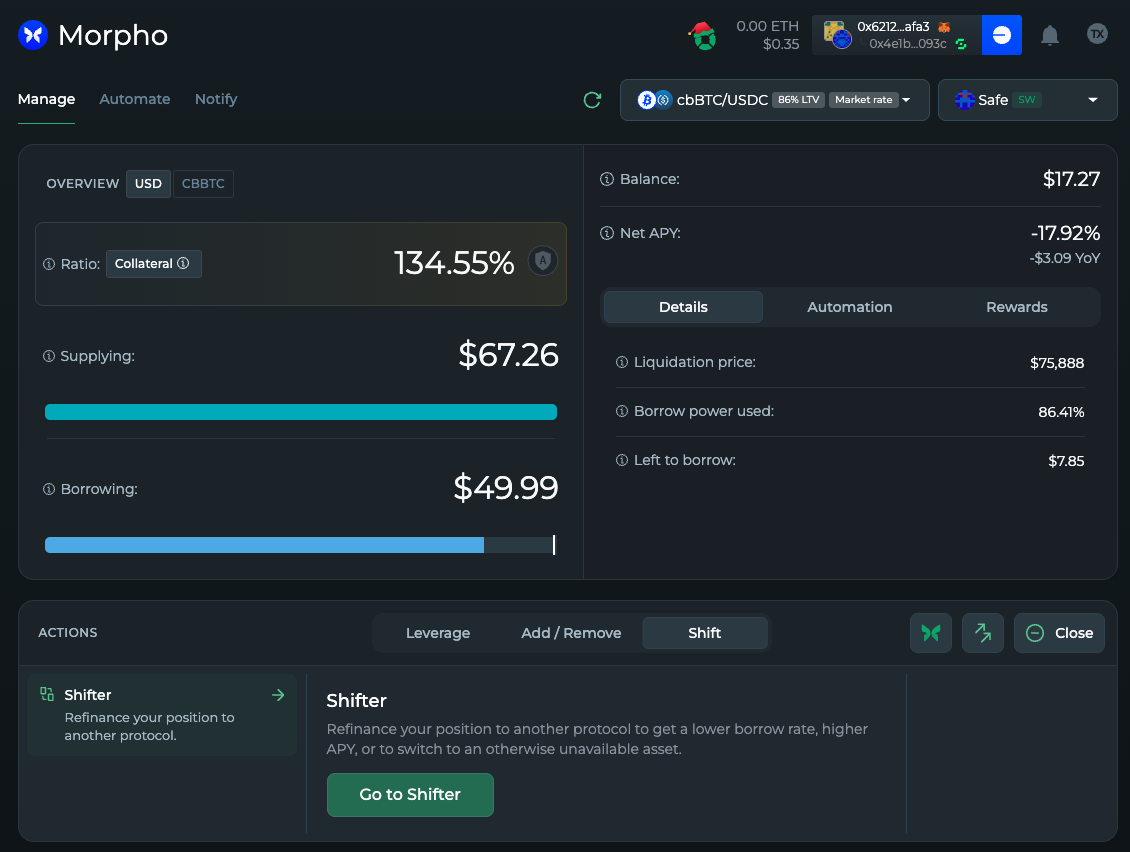The height and width of the screenshot is (852, 1130).
Task: Open the notifications bell
Action: [x=1050, y=35]
